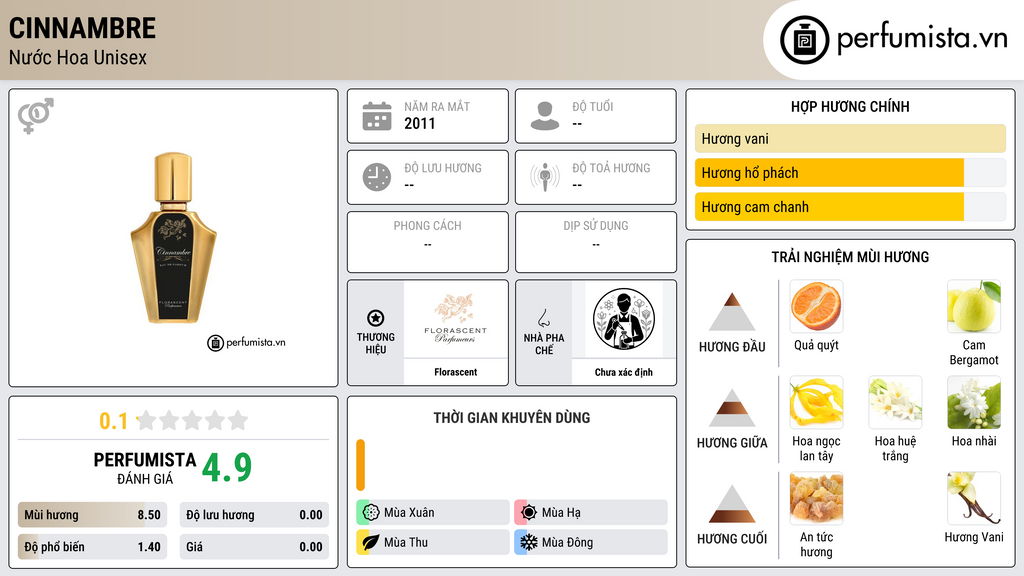The image size is (1024, 576).
Task: Click the nose icon above Nhà pha chế
Action: tap(543, 318)
